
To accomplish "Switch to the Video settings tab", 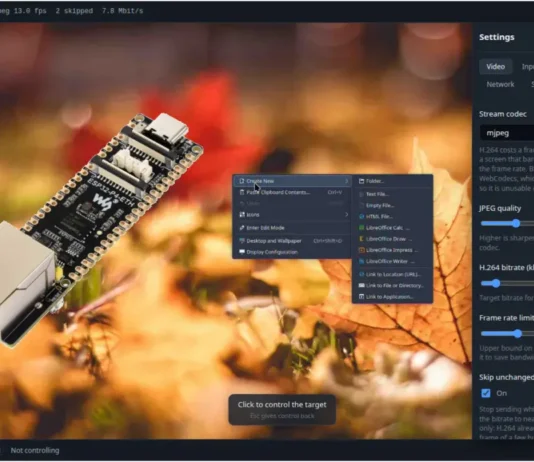I will pos(496,67).
